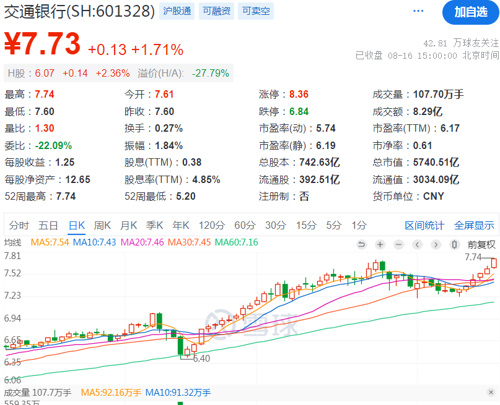This screenshot has width=500, height=405.
Task: Click the volume MA5:92.16万手 label
Action: tap(111, 392)
